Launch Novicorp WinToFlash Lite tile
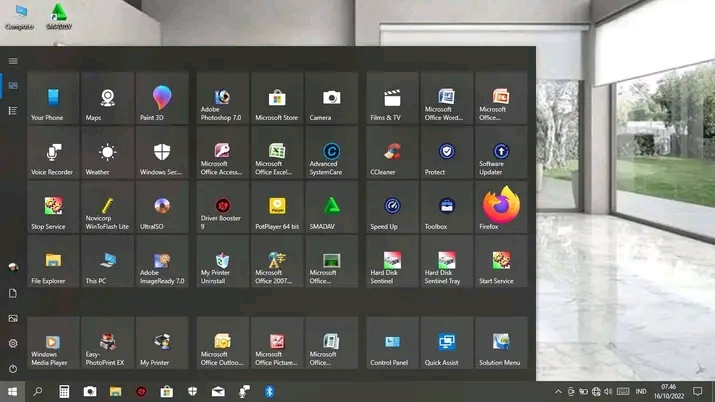This screenshot has width=715, height=402. point(107,207)
